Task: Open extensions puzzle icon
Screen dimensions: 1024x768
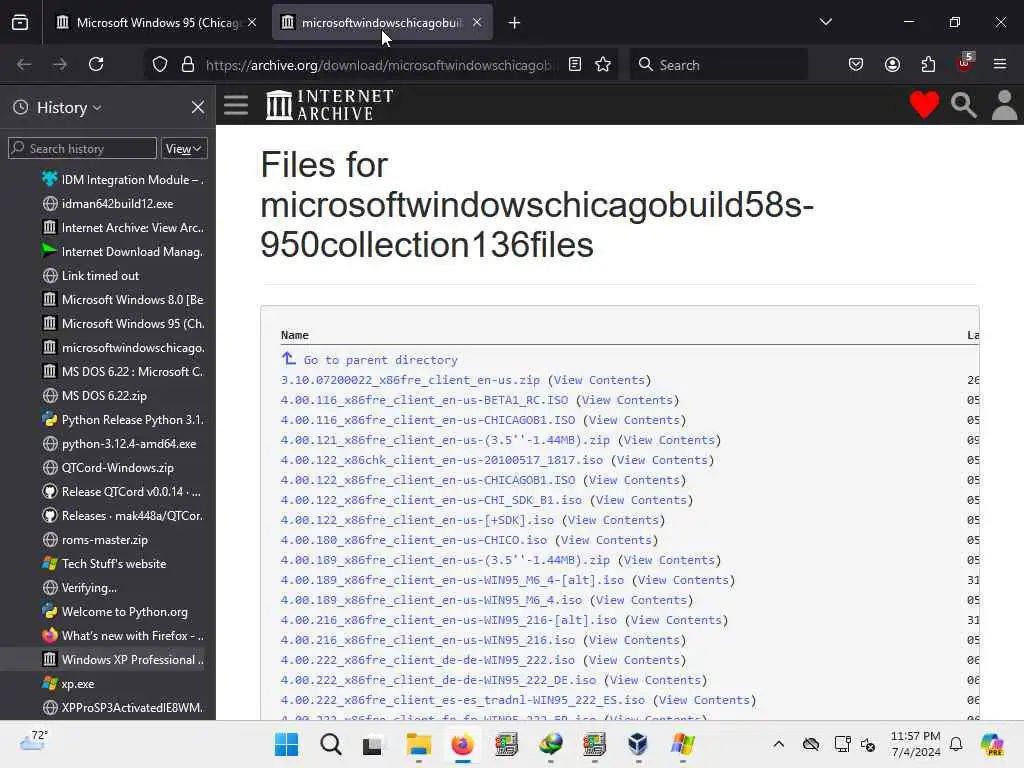Action: click(928, 64)
